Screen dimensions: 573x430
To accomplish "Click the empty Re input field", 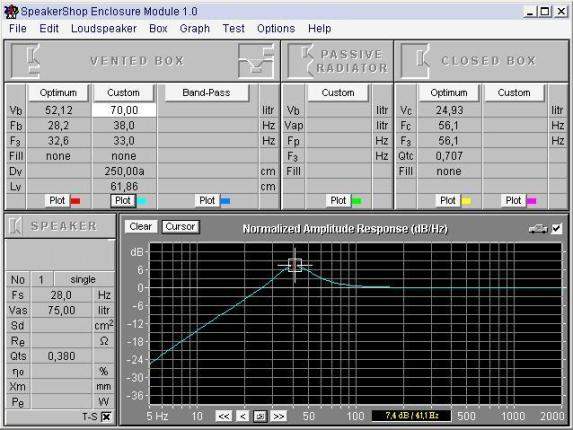I will coord(61,341).
